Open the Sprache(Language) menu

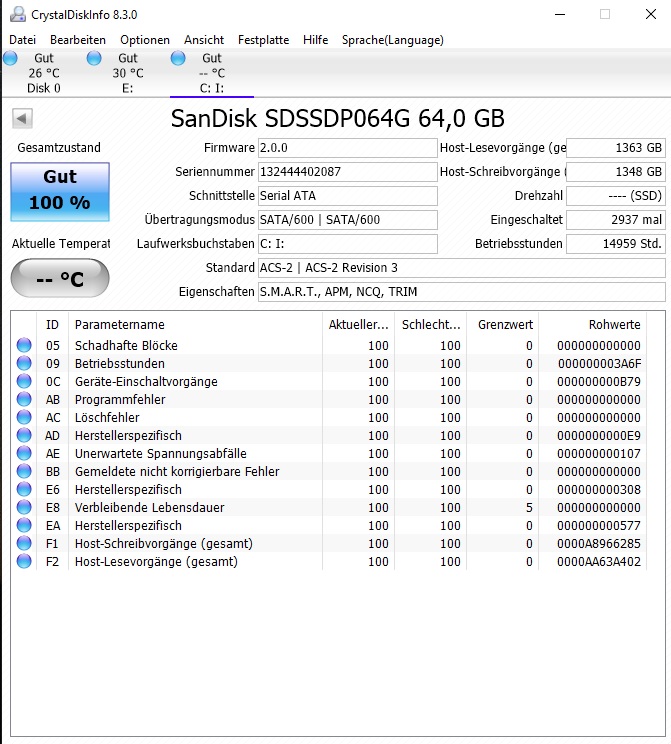[392, 40]
